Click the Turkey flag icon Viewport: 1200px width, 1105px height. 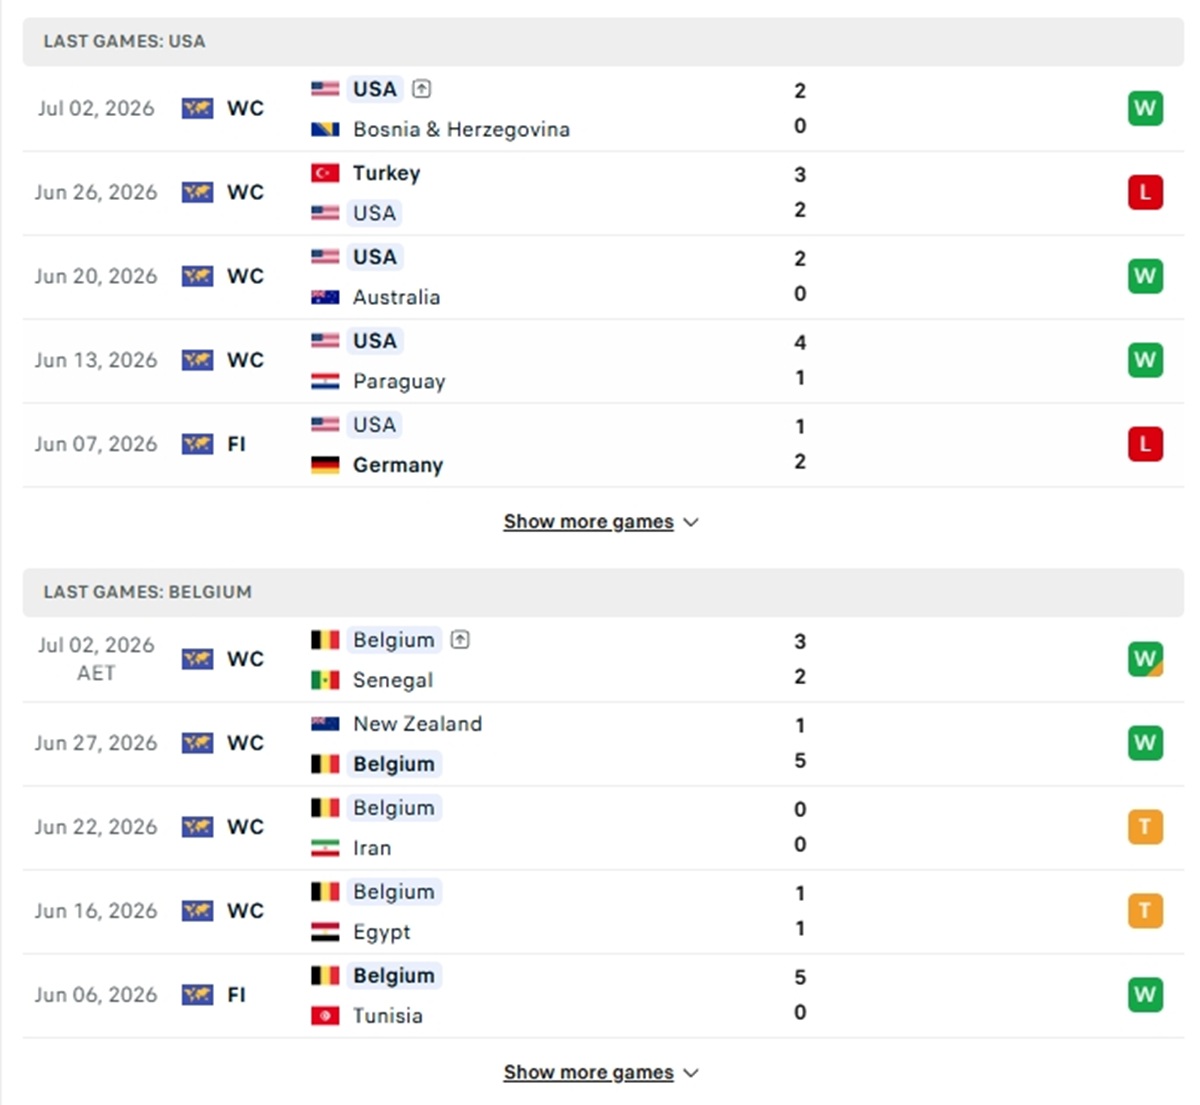click(x=325, y=173)
